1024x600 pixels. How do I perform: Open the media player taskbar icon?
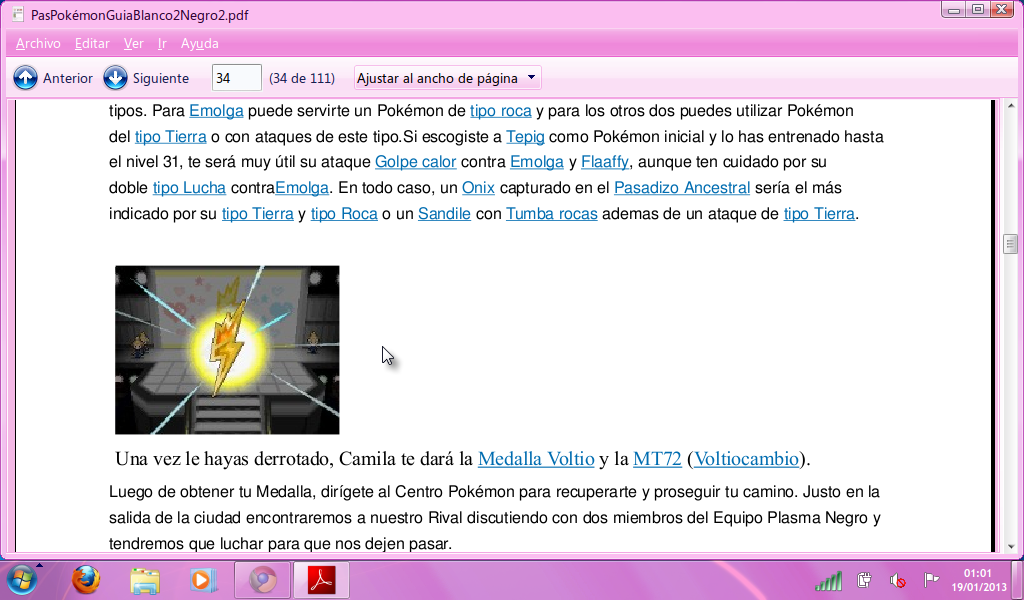coord(203,580)
